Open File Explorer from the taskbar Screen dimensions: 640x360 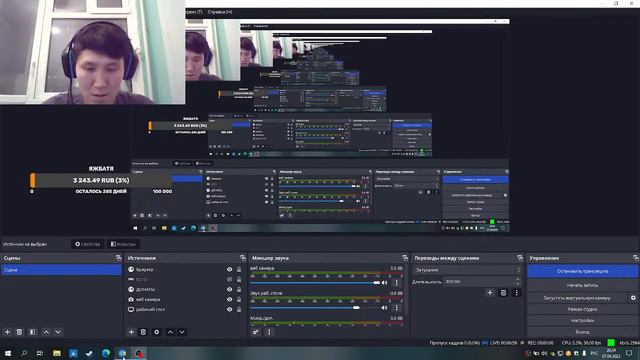coord(57,353)
